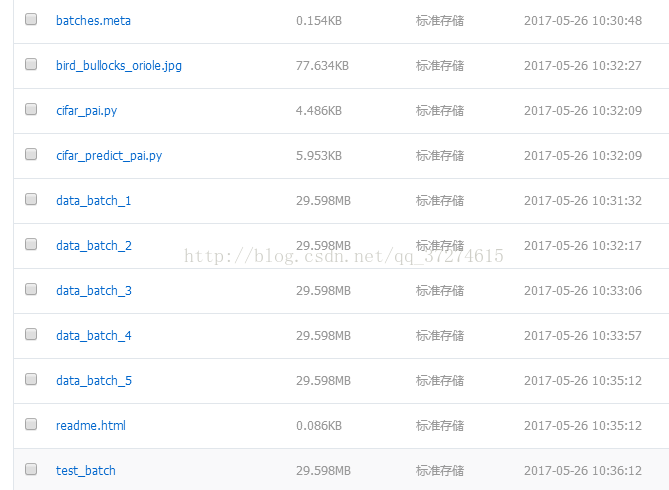Click the timestamp 2017-05-26 10:31:32
The width and height of the screenshot is (669, 490).
pyautogui.click(x=583, y=201)
